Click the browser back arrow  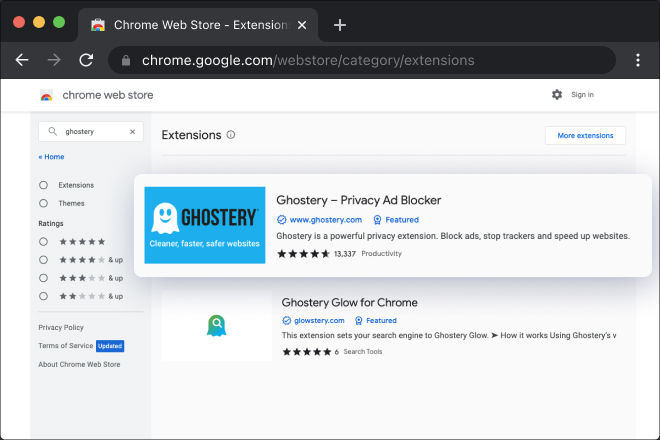tap(22, 60)
